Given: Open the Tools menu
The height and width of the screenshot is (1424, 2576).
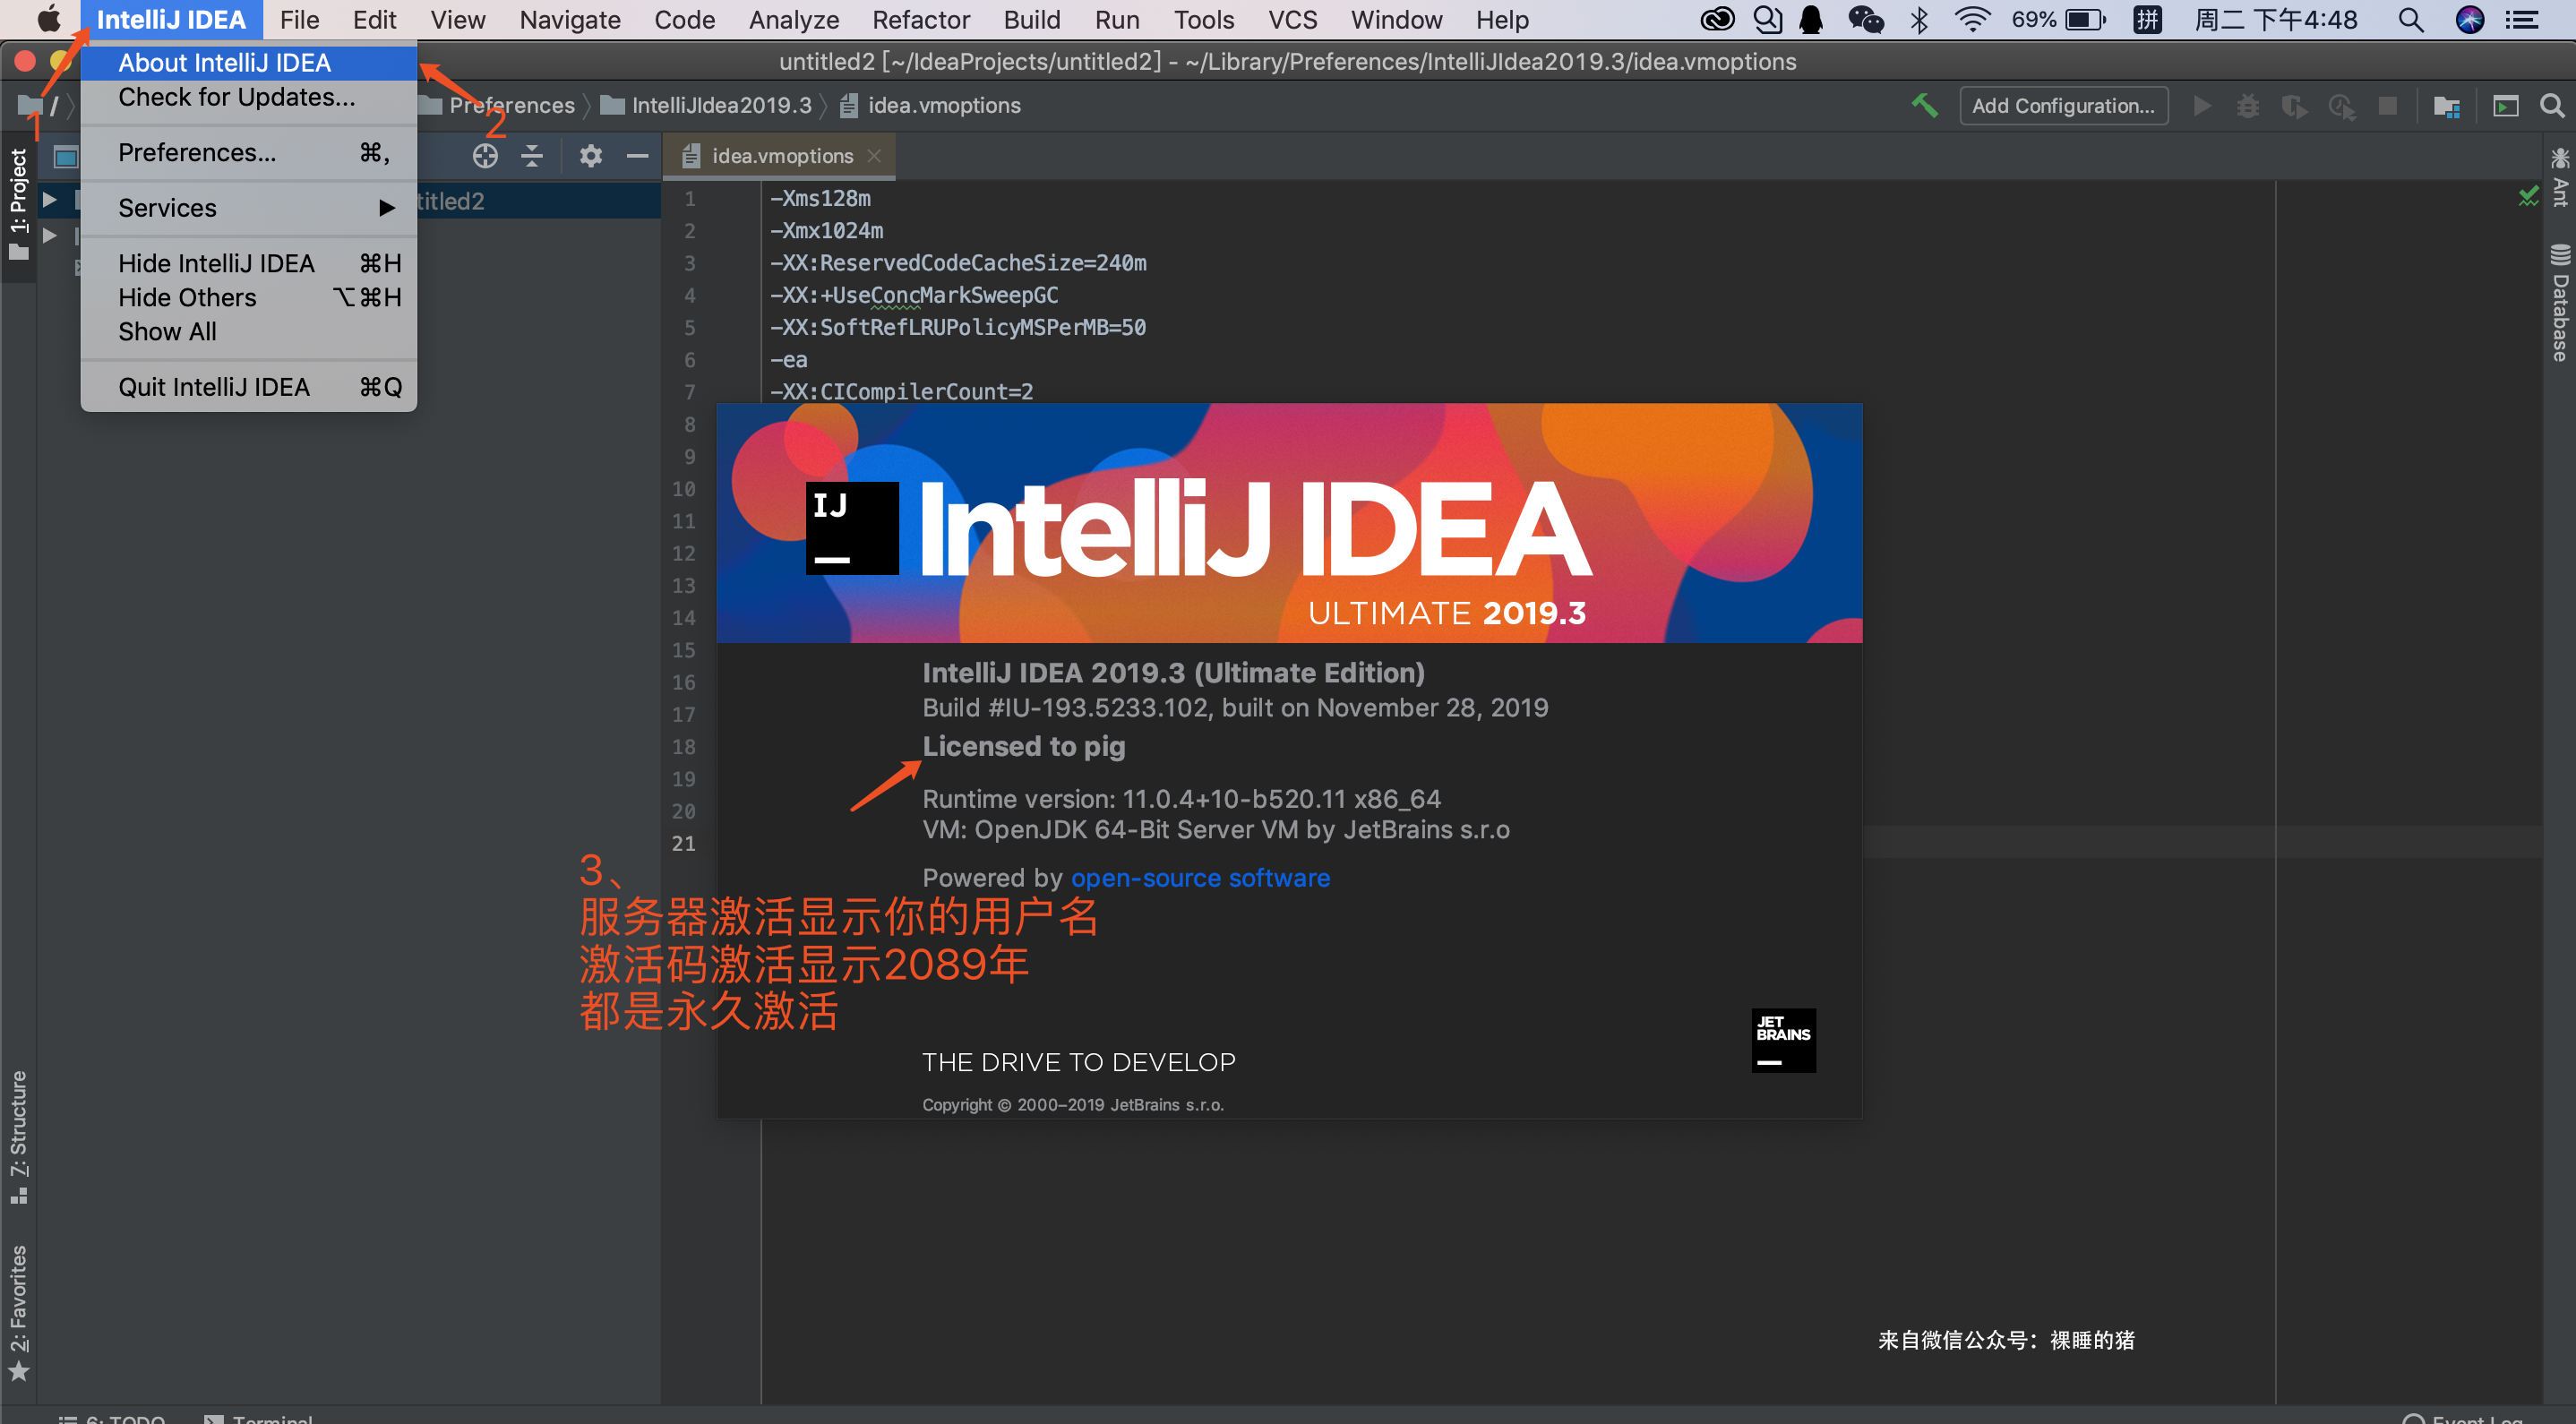Looking at the screenshot, I should coord(1203,20).
